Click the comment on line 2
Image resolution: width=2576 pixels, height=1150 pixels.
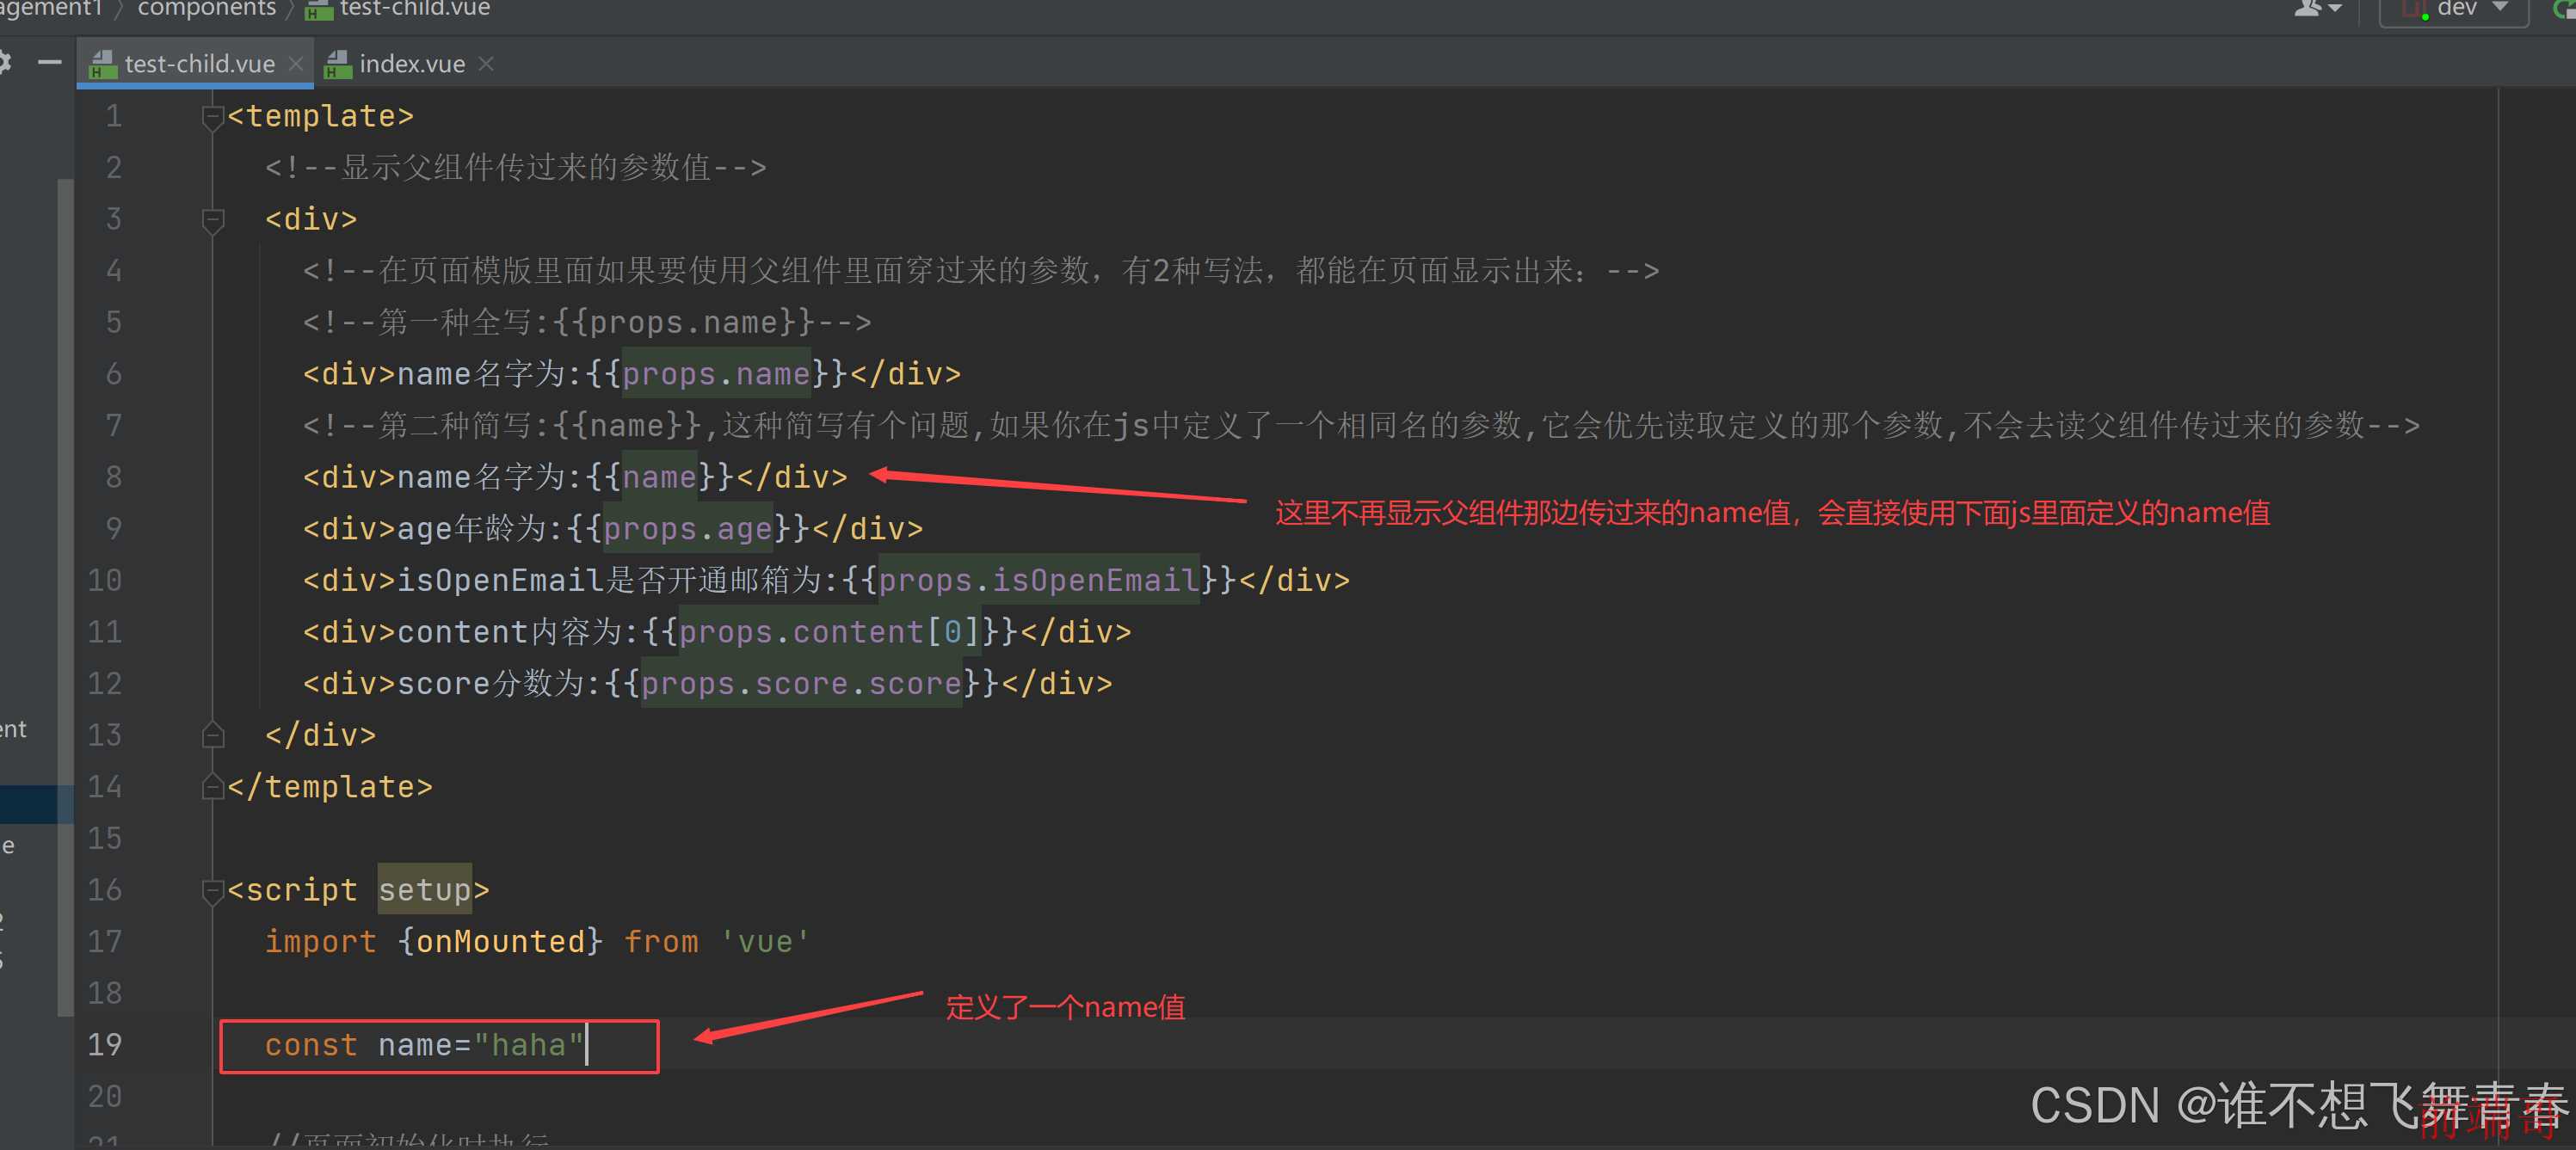[x=515, y=167]
